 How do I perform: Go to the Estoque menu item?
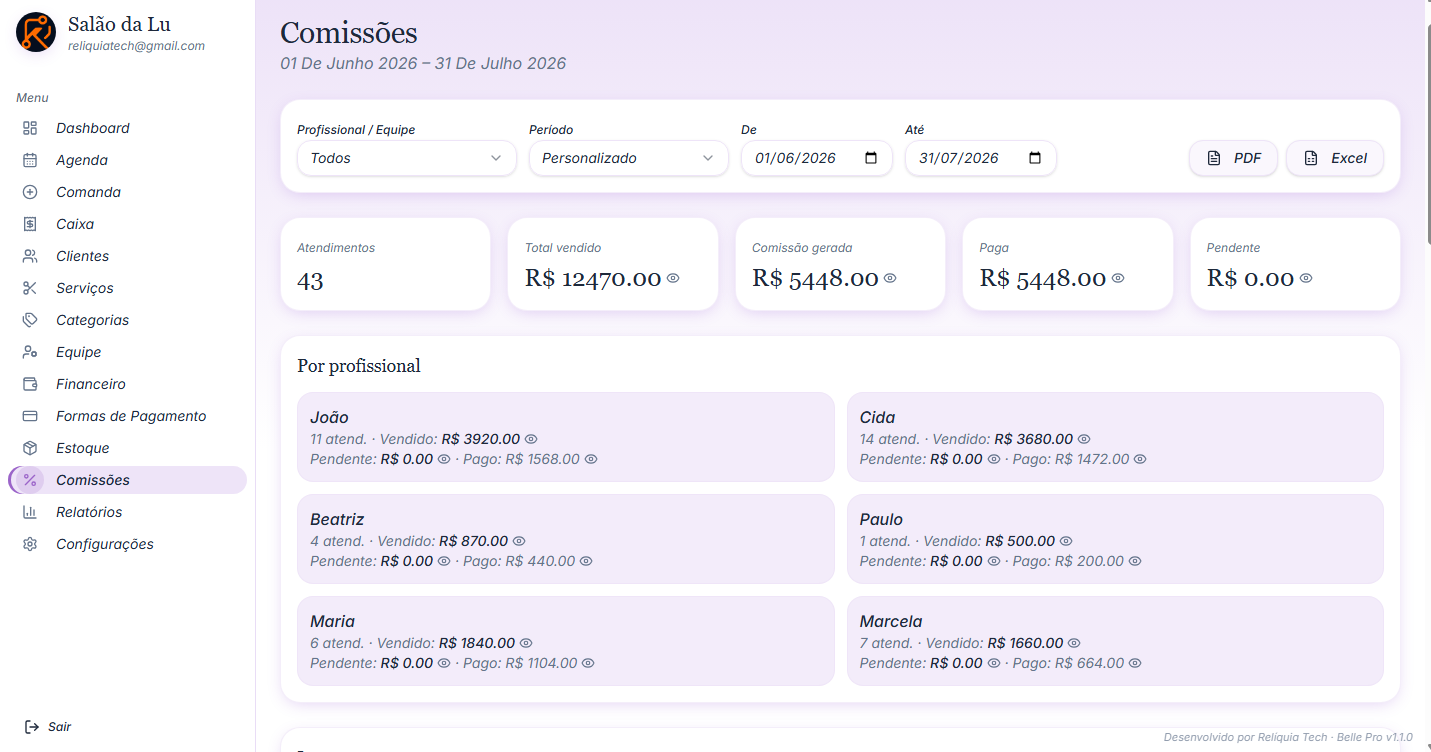point(127,448)
